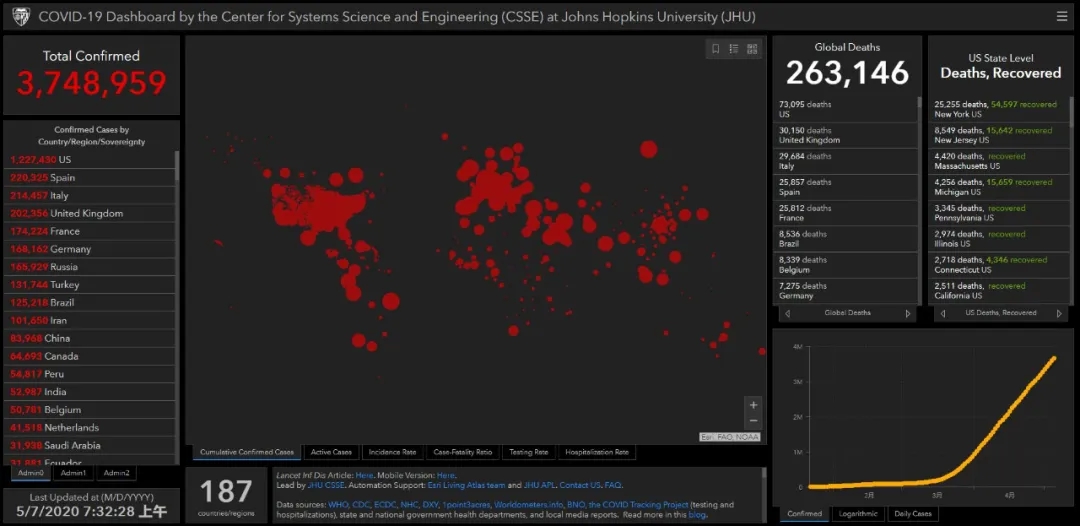Open the map legend list icon
Viewport: 1080px width, 526px height.
tap(733, 49)
